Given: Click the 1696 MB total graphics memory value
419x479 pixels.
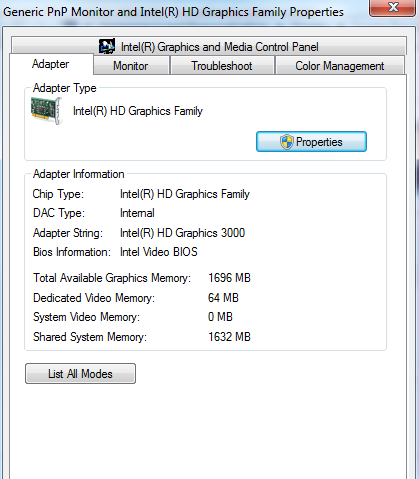Looking at the screenshot, I should coord(229,278).
